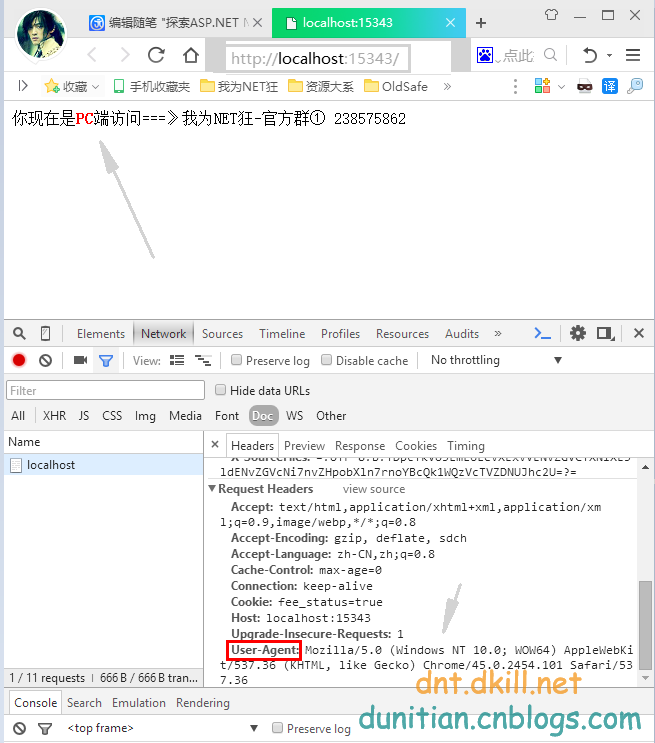The height and width of the screenshot is (743, 655).
Task: Toggle capture screenshots camera icon
Action: click(x=81, y=360)
